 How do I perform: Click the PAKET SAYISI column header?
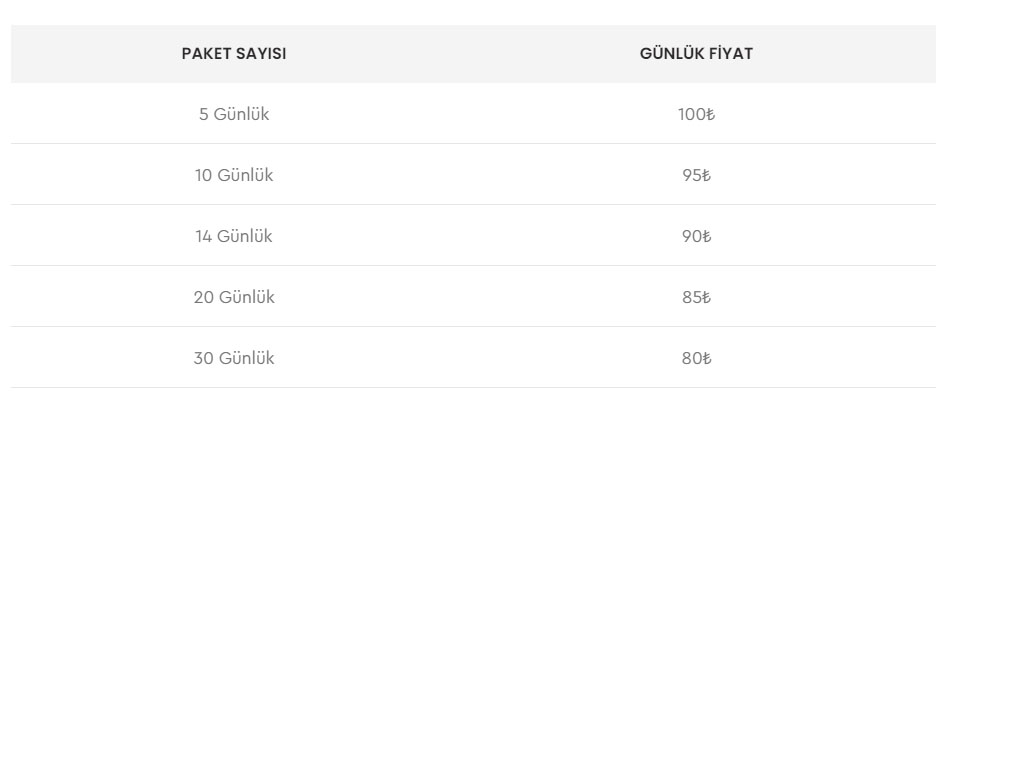[x=234, y=54]
